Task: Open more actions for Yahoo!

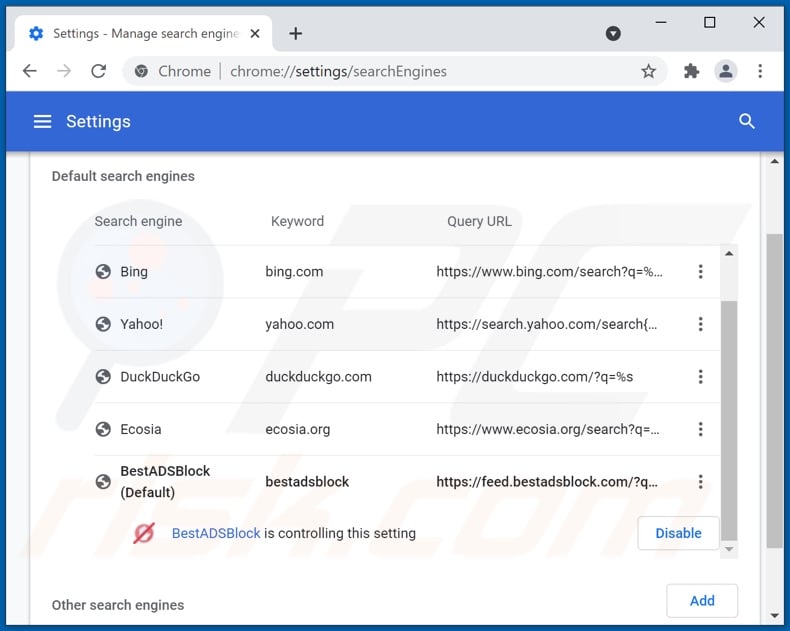Action: (x=700, y=324)
